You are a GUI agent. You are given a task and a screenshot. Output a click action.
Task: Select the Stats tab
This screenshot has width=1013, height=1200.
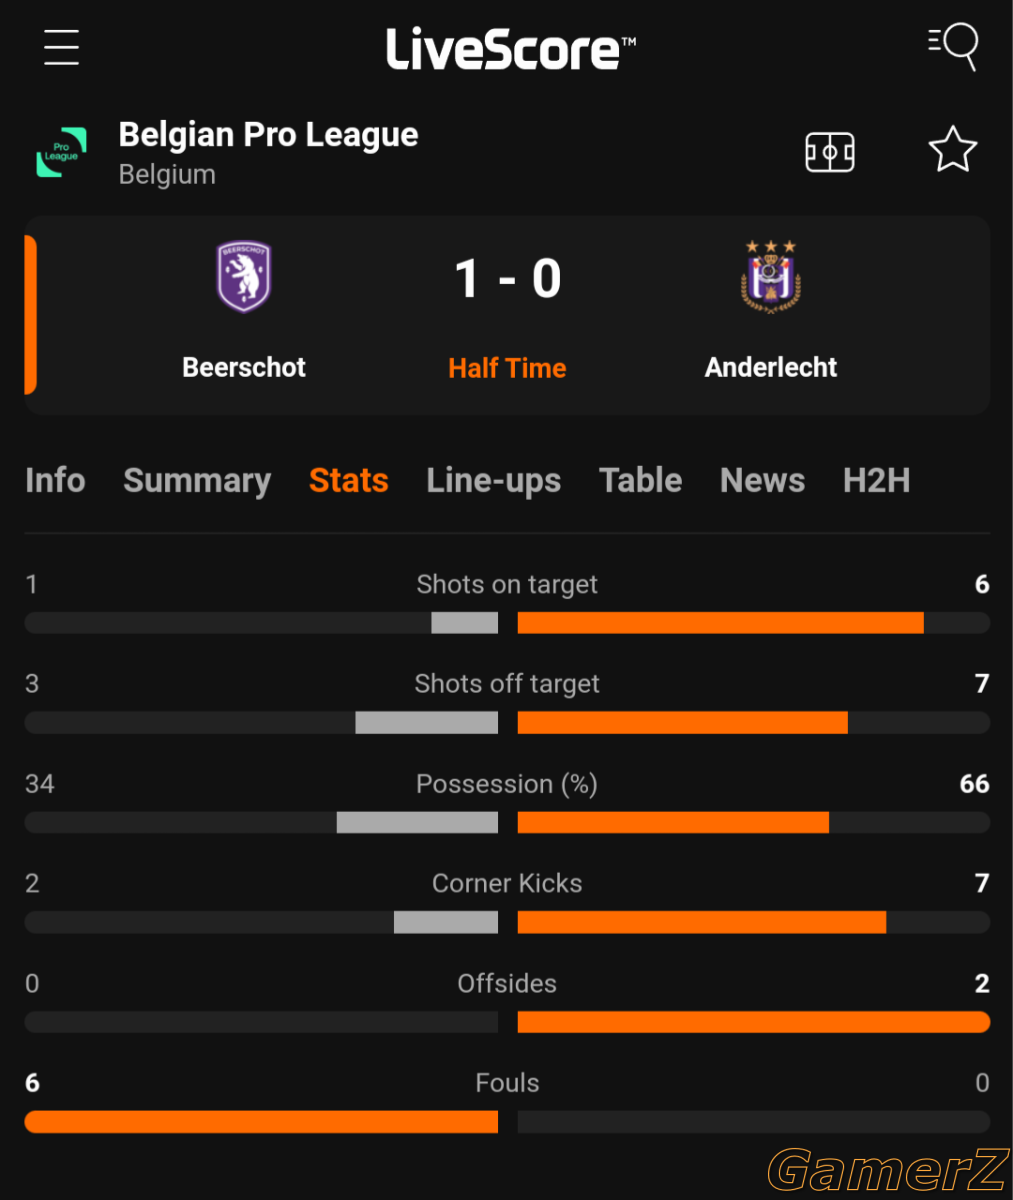coord(348,480)
